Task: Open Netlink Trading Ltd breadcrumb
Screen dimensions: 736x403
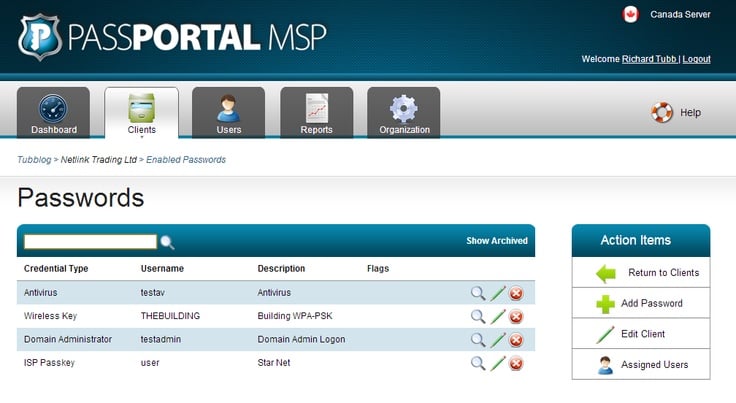Action: pyautogui.click(x=99, y=160)
